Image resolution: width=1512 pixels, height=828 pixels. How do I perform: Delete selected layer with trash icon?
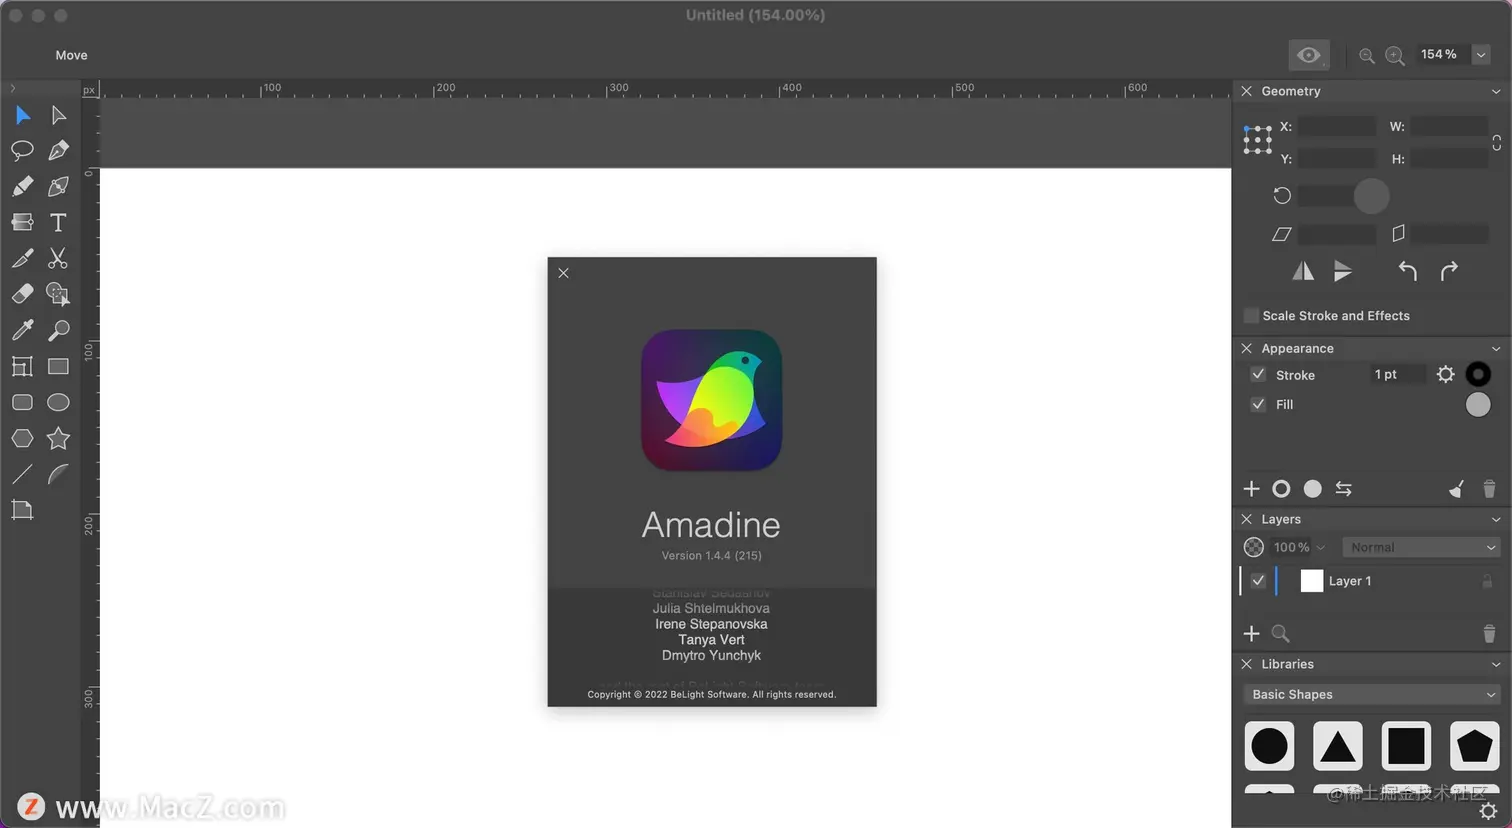(1489, 633)
